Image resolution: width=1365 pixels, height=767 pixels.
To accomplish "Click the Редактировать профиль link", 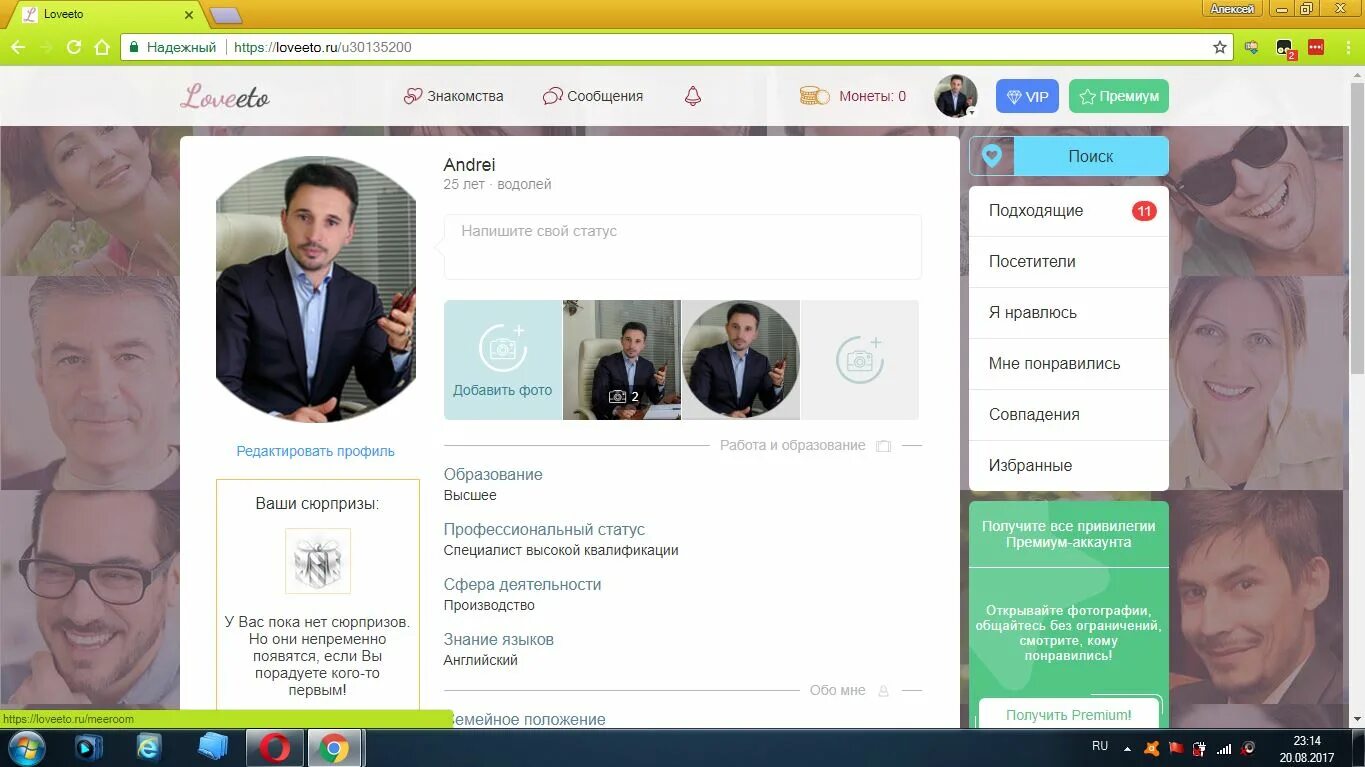I will pyautogui.click(x=315, y=451).
